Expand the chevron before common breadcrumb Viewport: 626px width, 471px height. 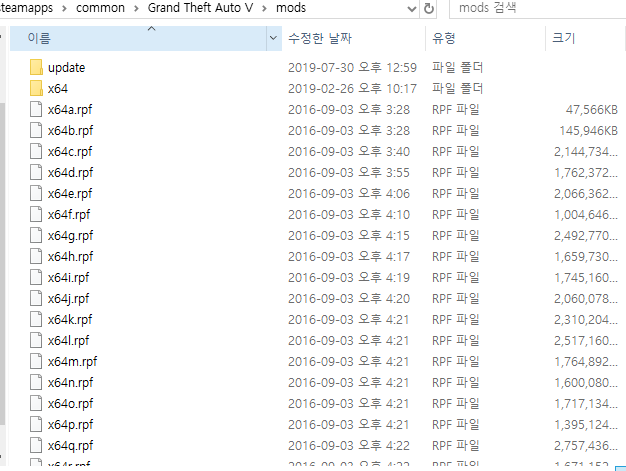64,8
